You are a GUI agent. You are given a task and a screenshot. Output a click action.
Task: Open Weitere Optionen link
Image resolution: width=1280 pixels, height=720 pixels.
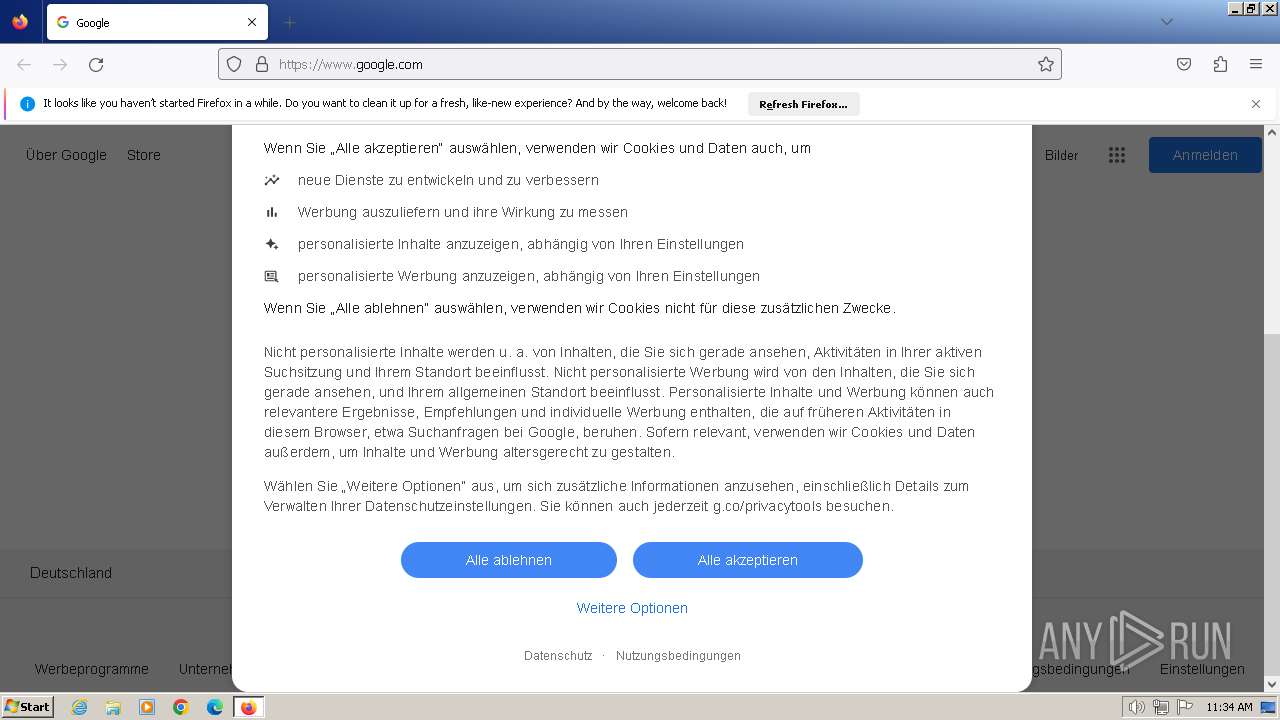[x=632, y=608]
